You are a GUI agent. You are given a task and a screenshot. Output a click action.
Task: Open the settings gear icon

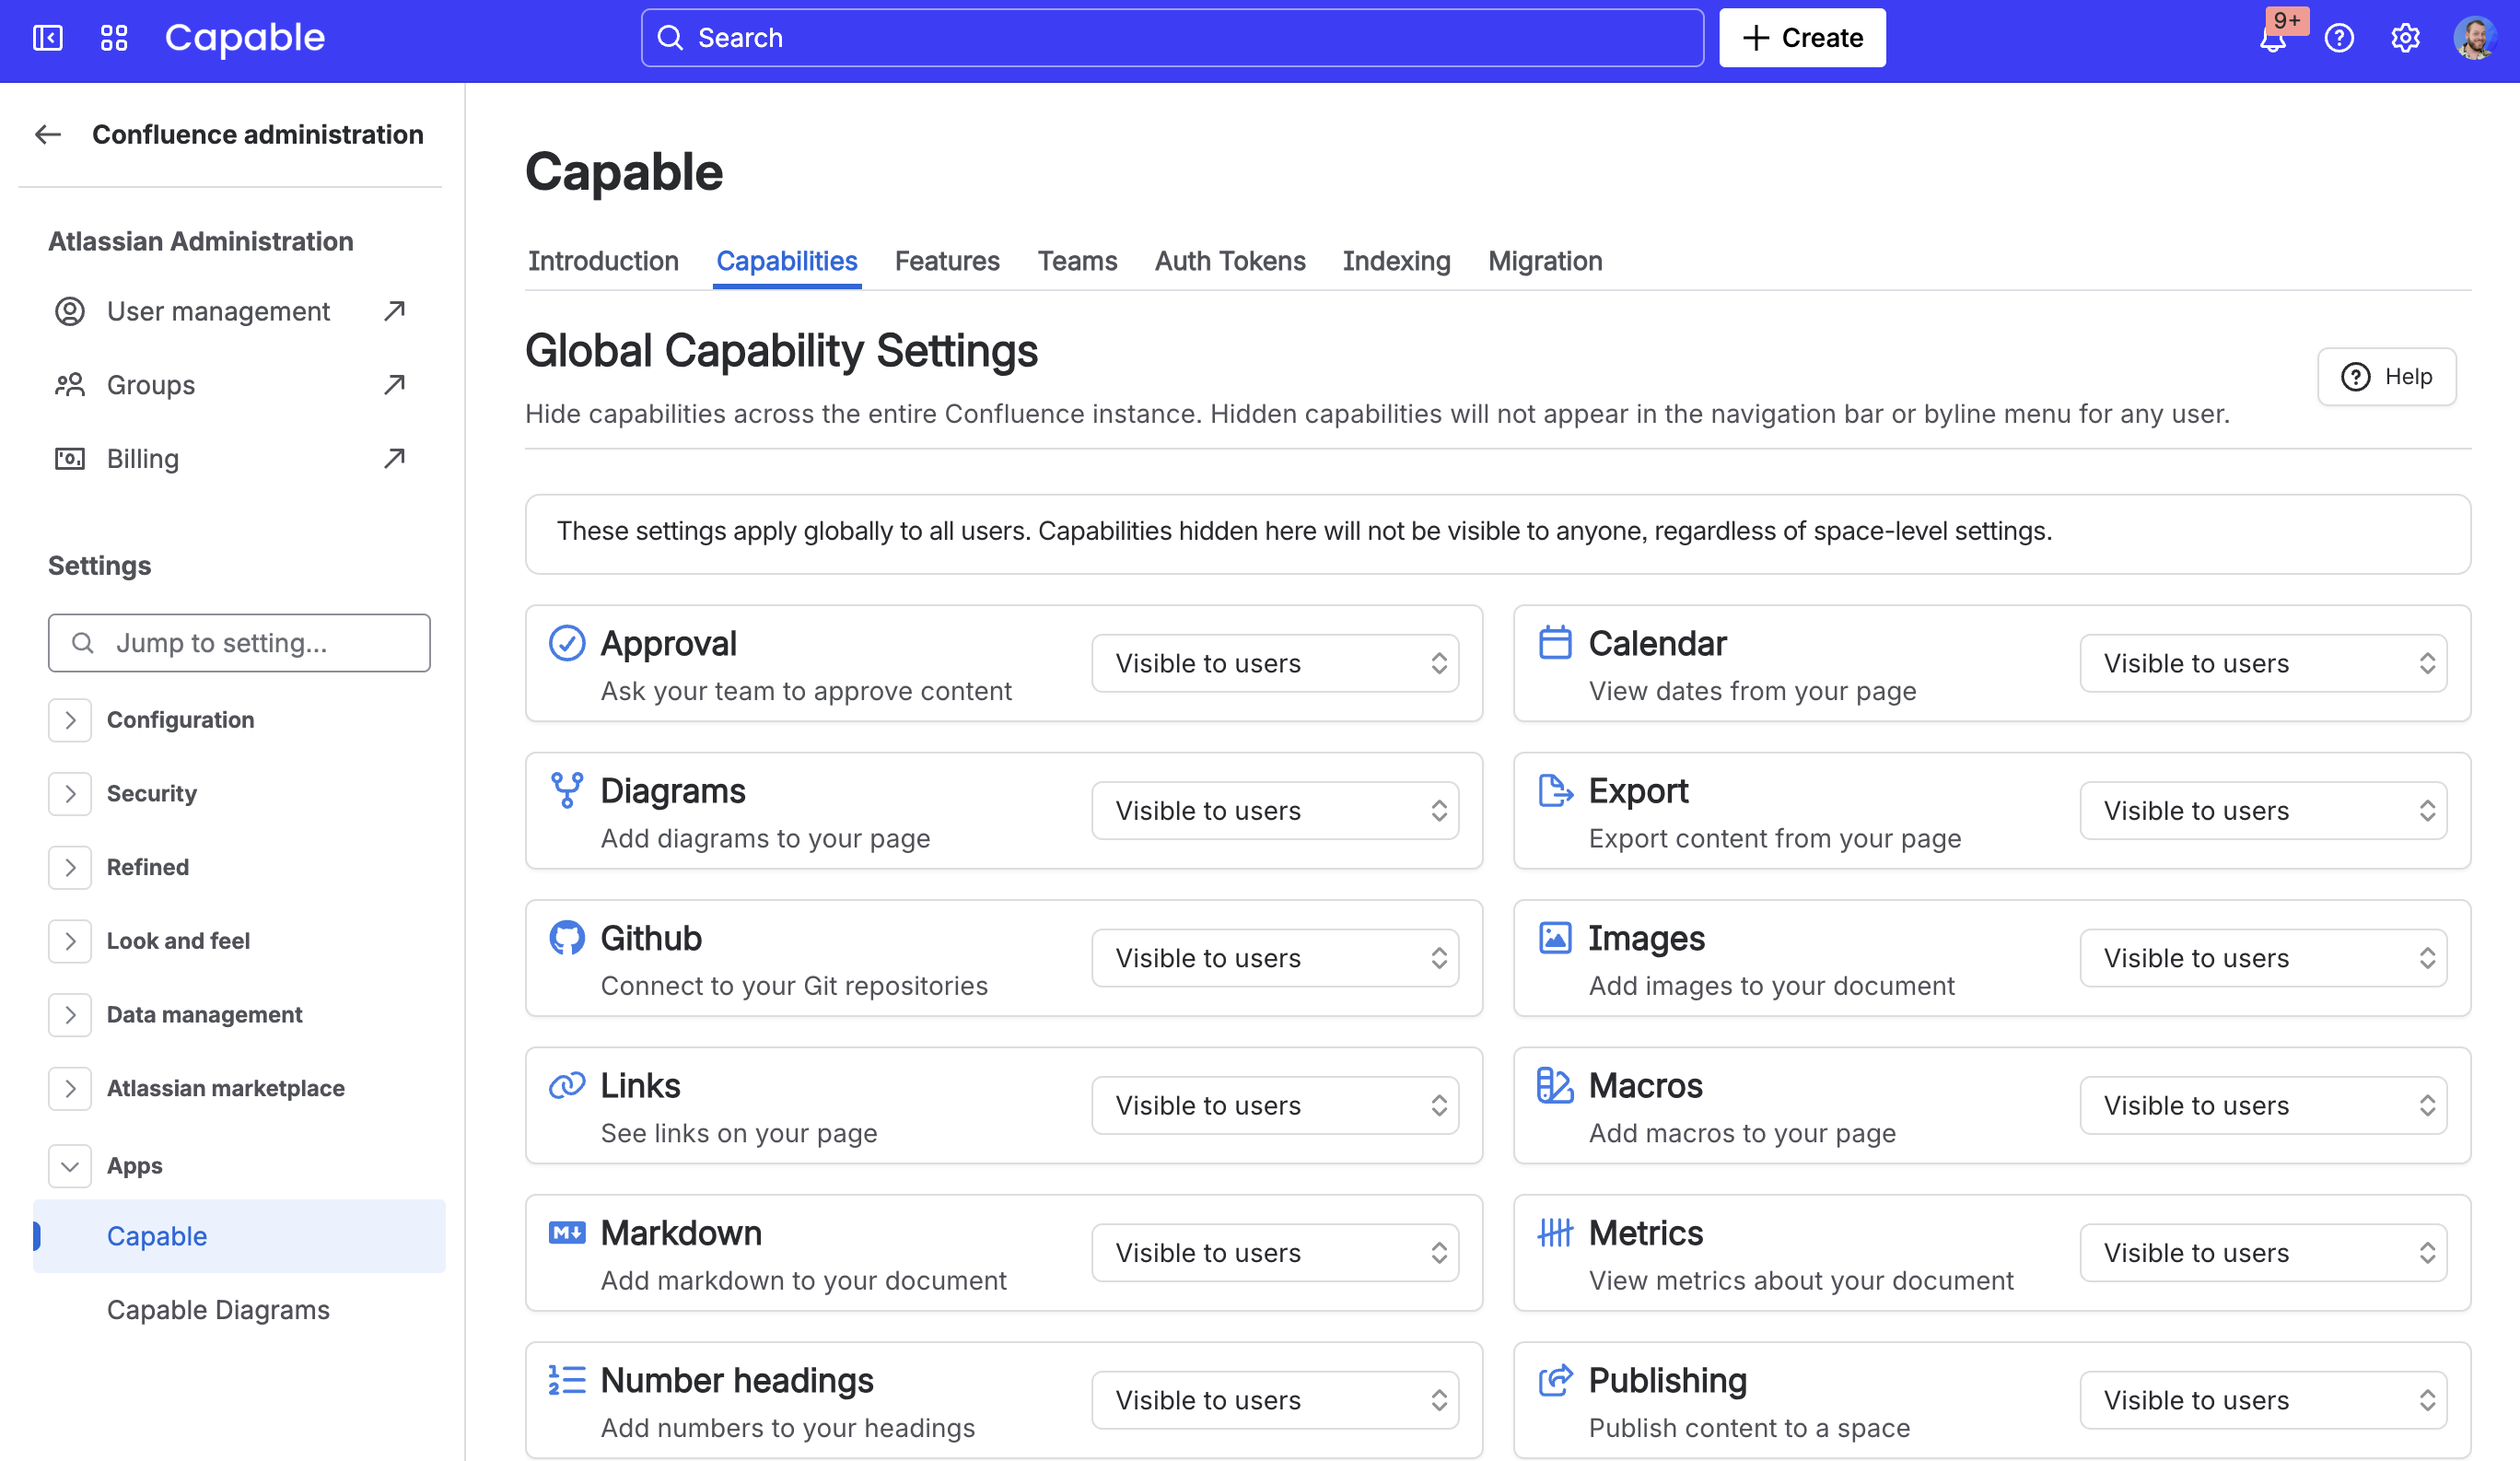[x=2405, y=38]
